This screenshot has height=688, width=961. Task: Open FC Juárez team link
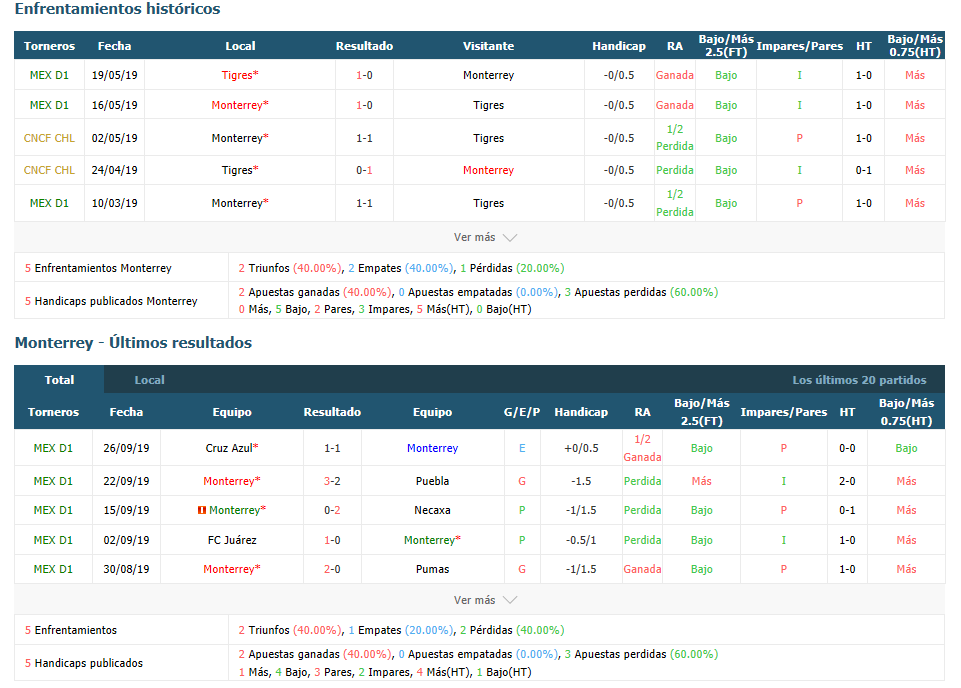pyautogui.click(x=232, y=540)
